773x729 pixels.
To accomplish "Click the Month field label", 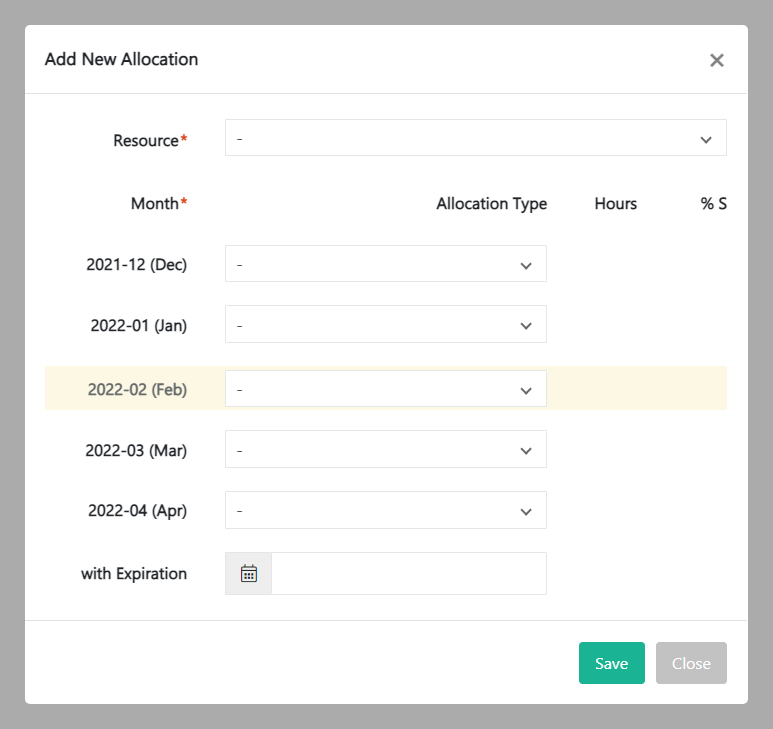I will click(157, 204).
